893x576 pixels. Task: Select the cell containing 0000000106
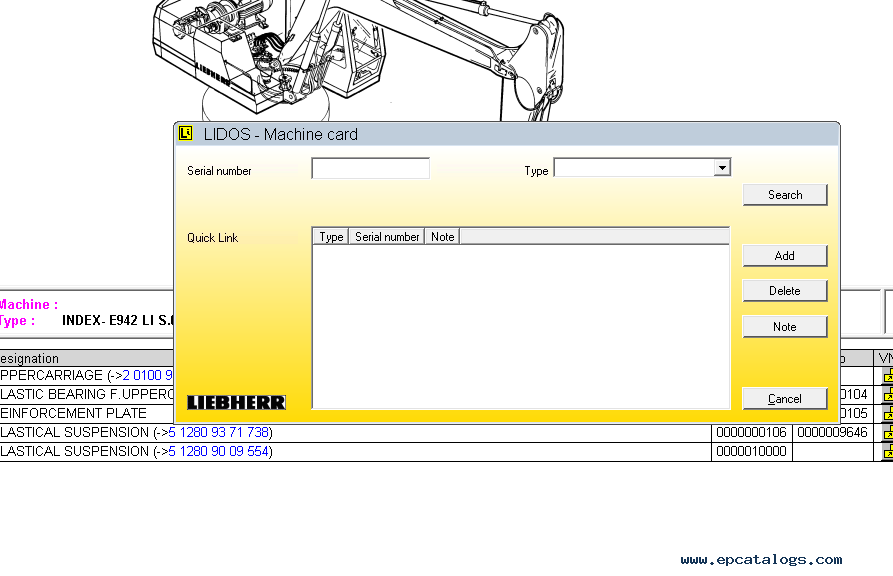tap(751, 432)
